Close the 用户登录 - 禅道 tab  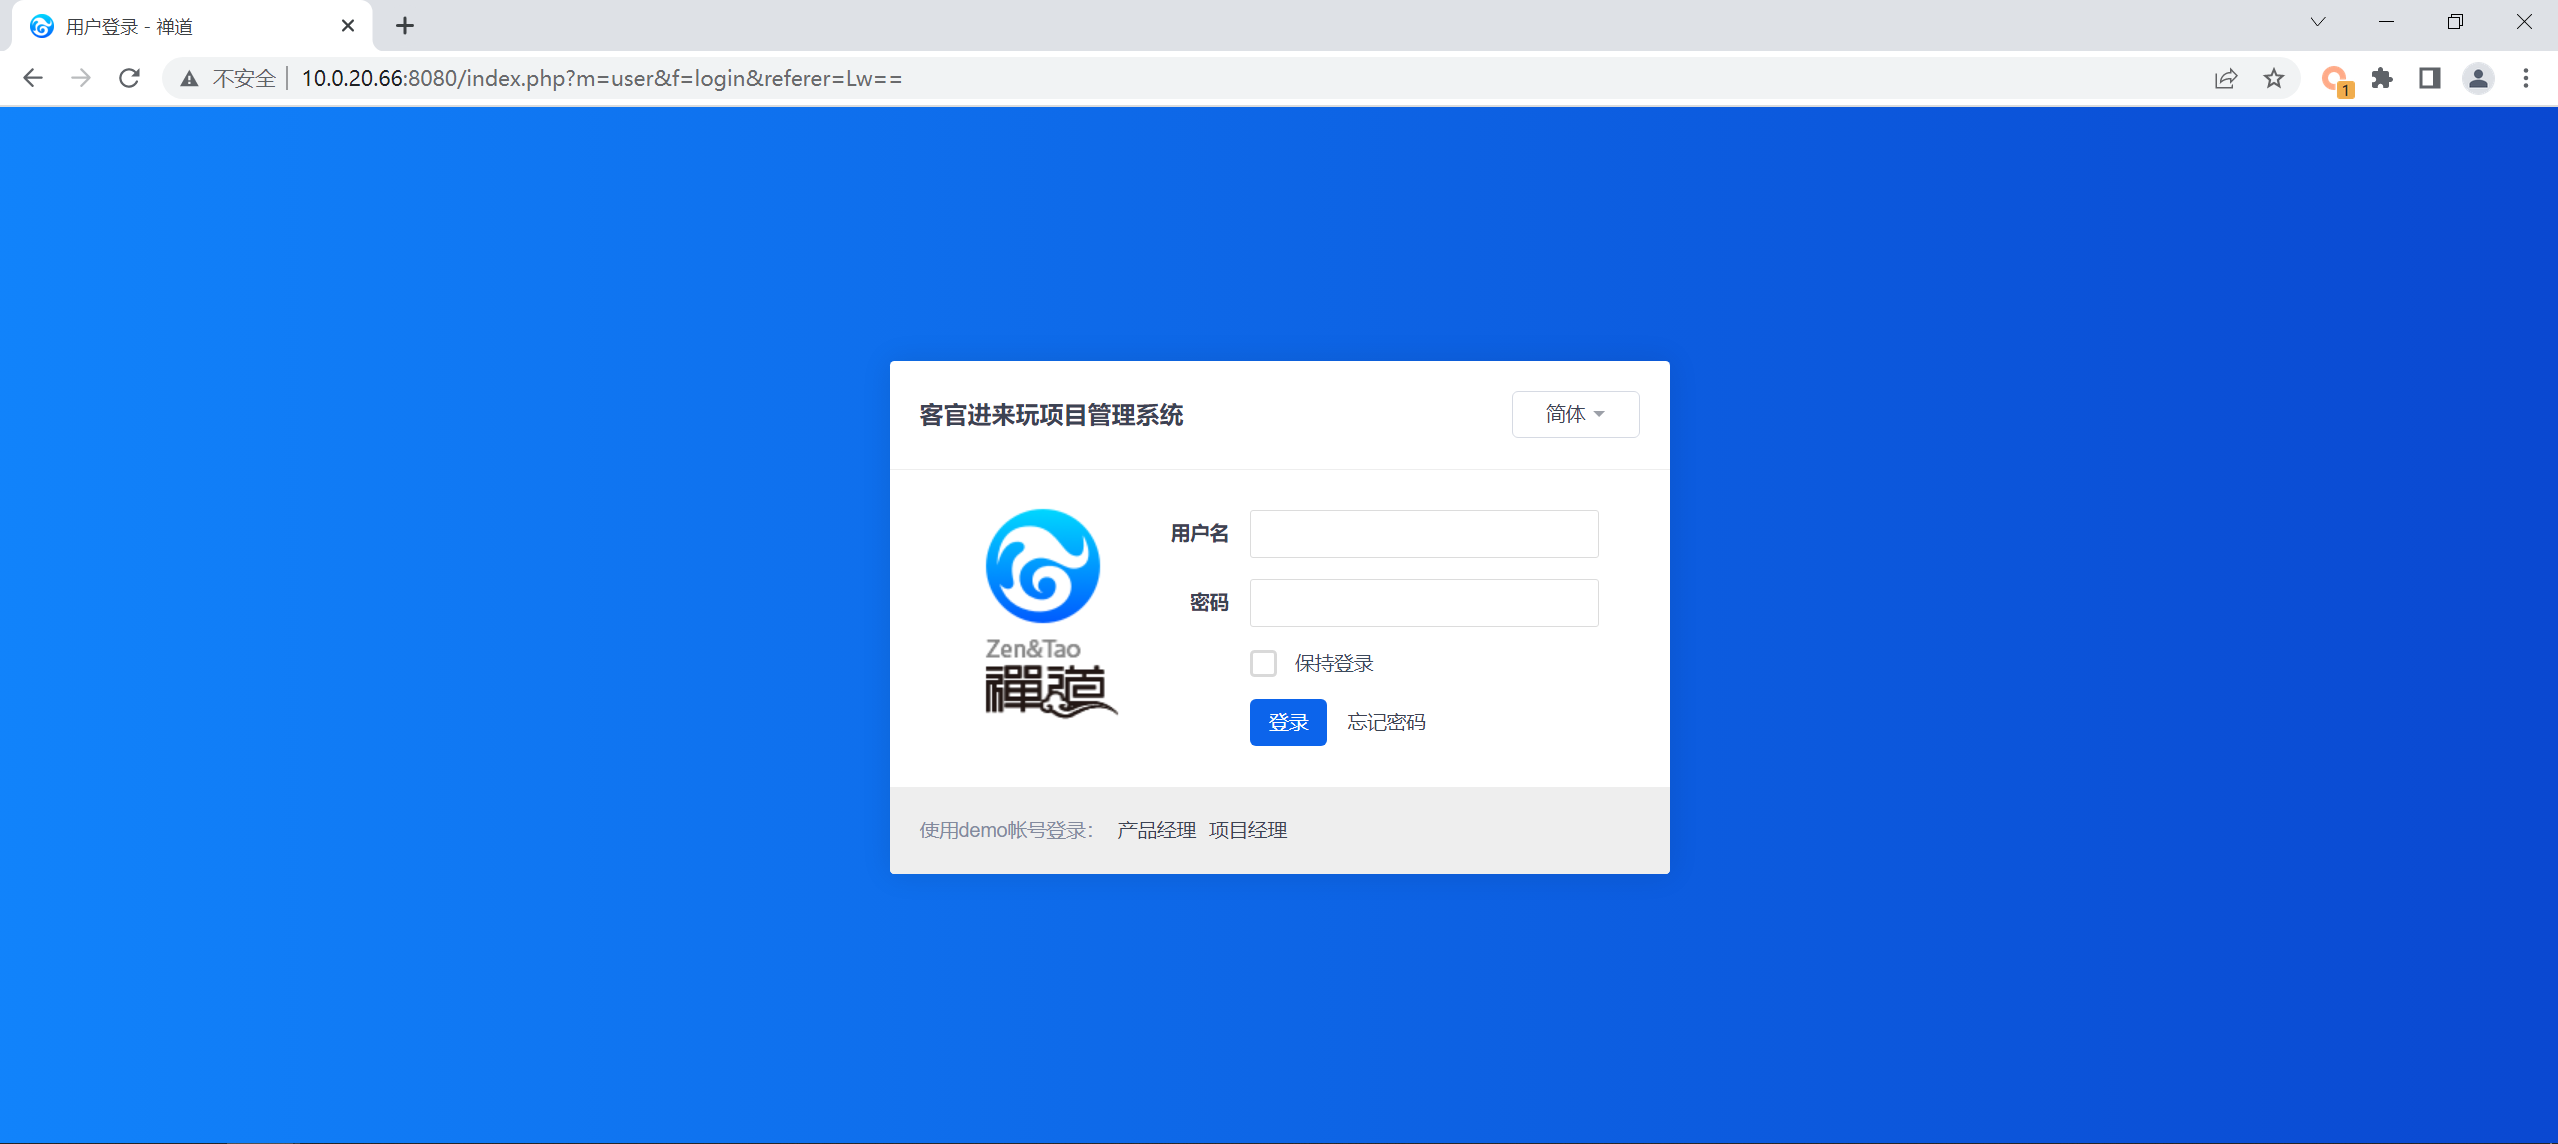pyautogui.click(x=348, y=26)
